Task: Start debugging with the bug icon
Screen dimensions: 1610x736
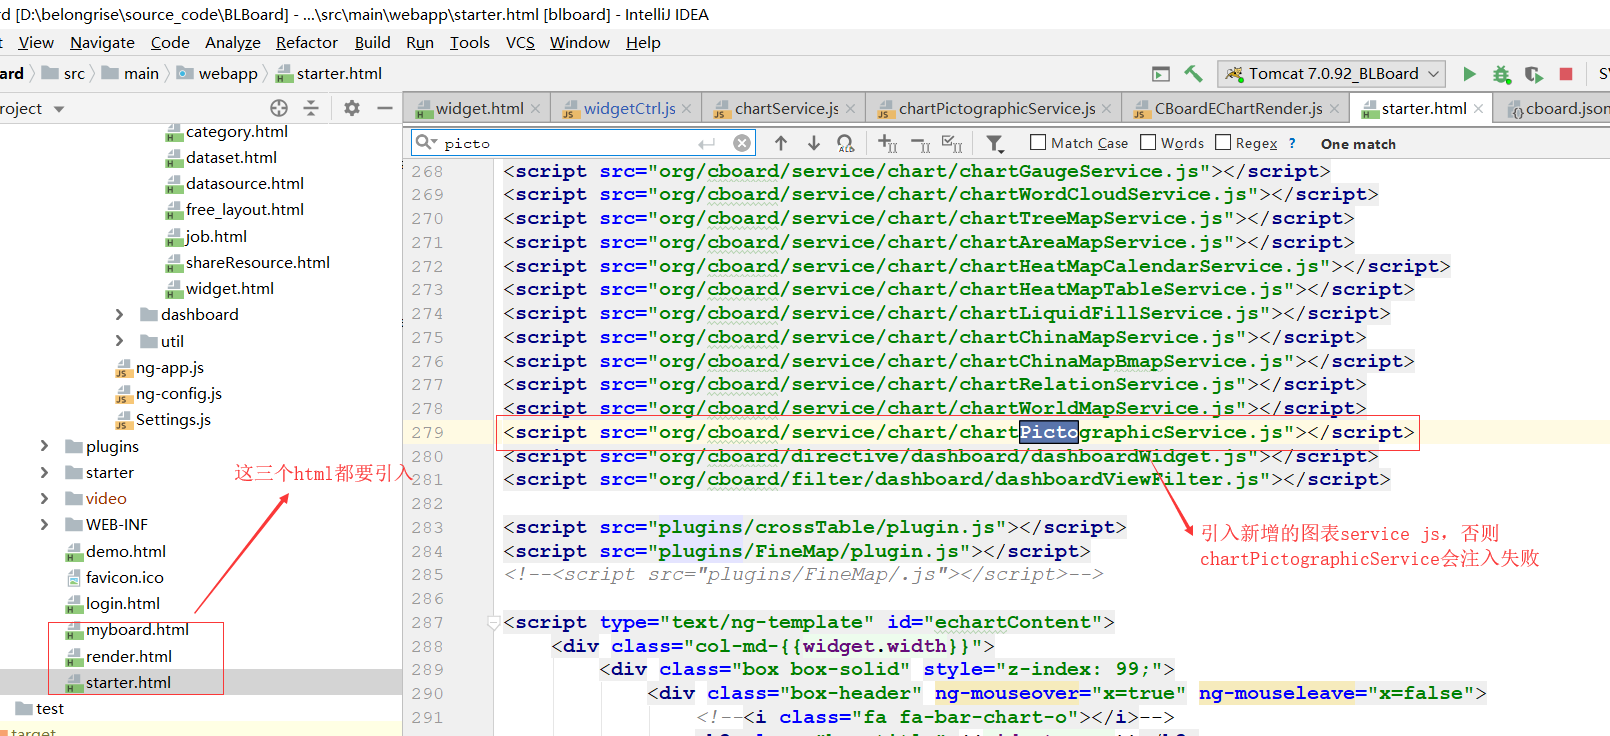Action: pos(1501,74)
